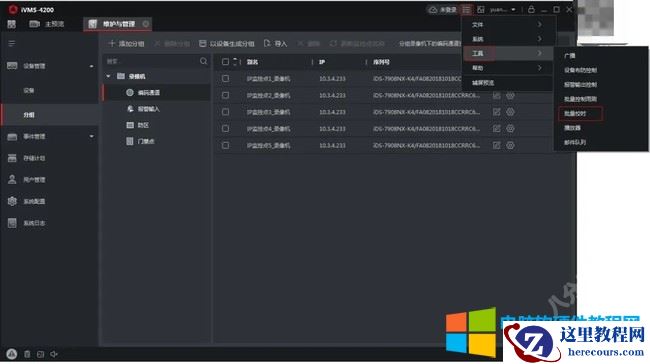This screenshot has width=650, height=364.
Task: Select 设备布防控制 in the tools submenu
Action: pos(580,70)
